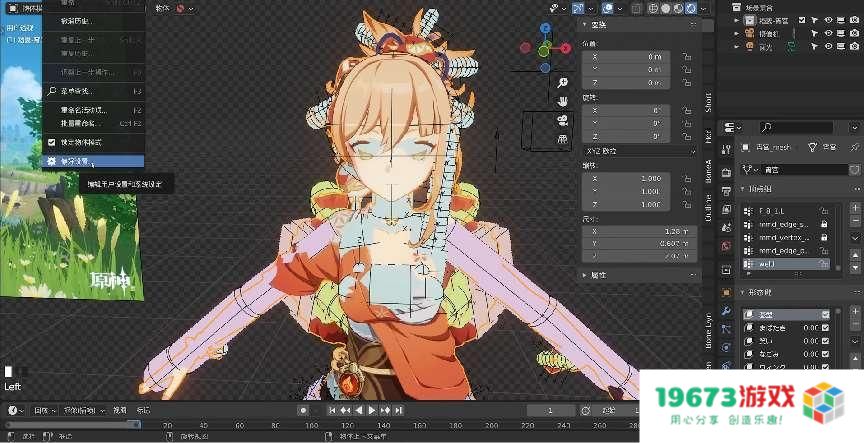The image size is (864, 443).
Task: Click the zoom magnifier icon in viewport
Action: click(564, 83)
